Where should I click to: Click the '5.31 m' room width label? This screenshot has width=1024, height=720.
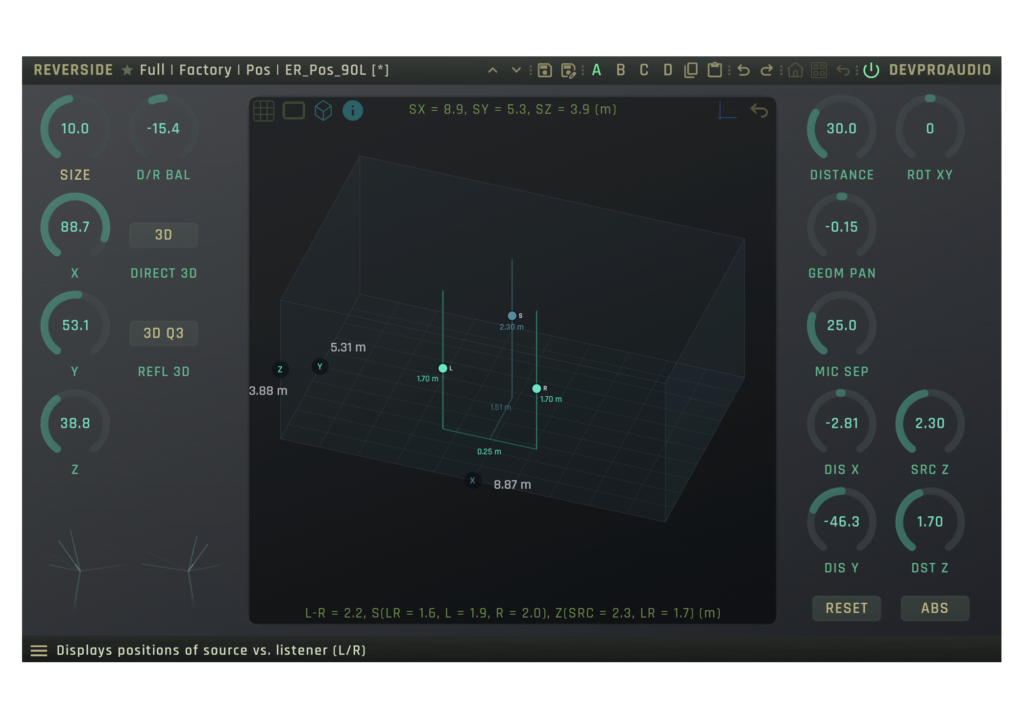click(347, 348)
